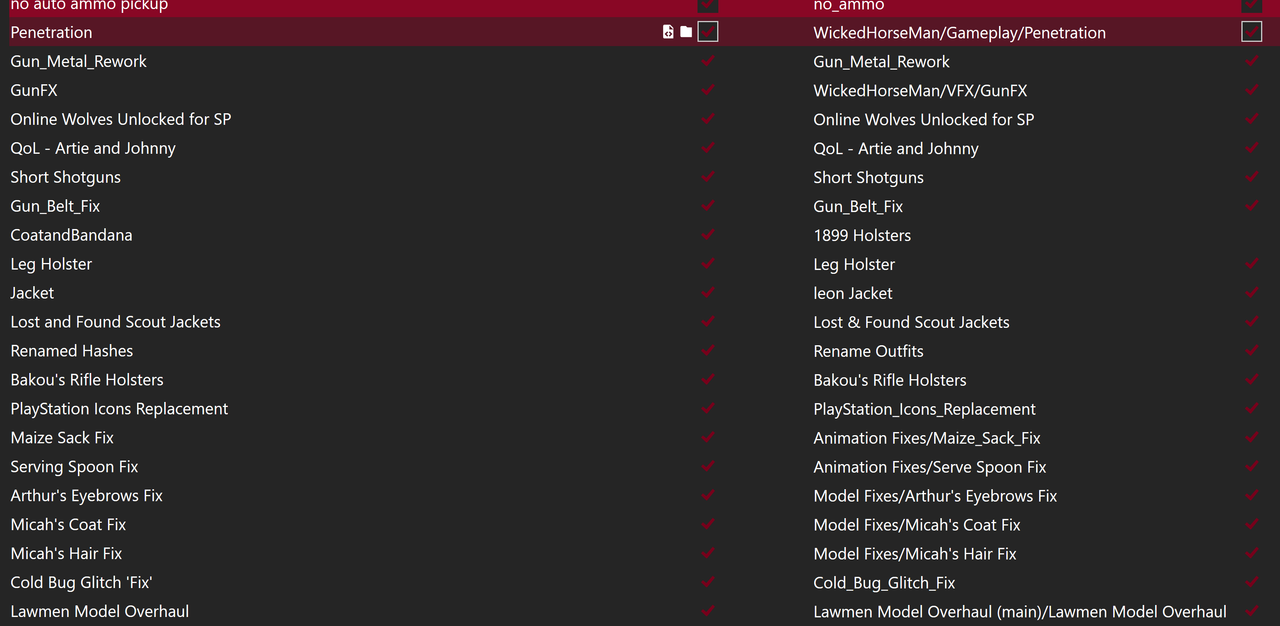Open the folder icon in Penetration row
The image size is (1280, 626).
pos(686,32)
